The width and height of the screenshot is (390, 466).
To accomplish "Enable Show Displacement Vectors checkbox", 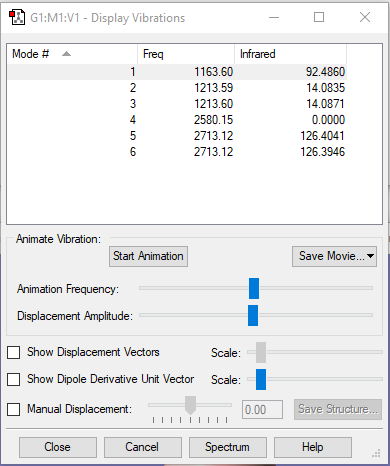I will coord(14,352).
